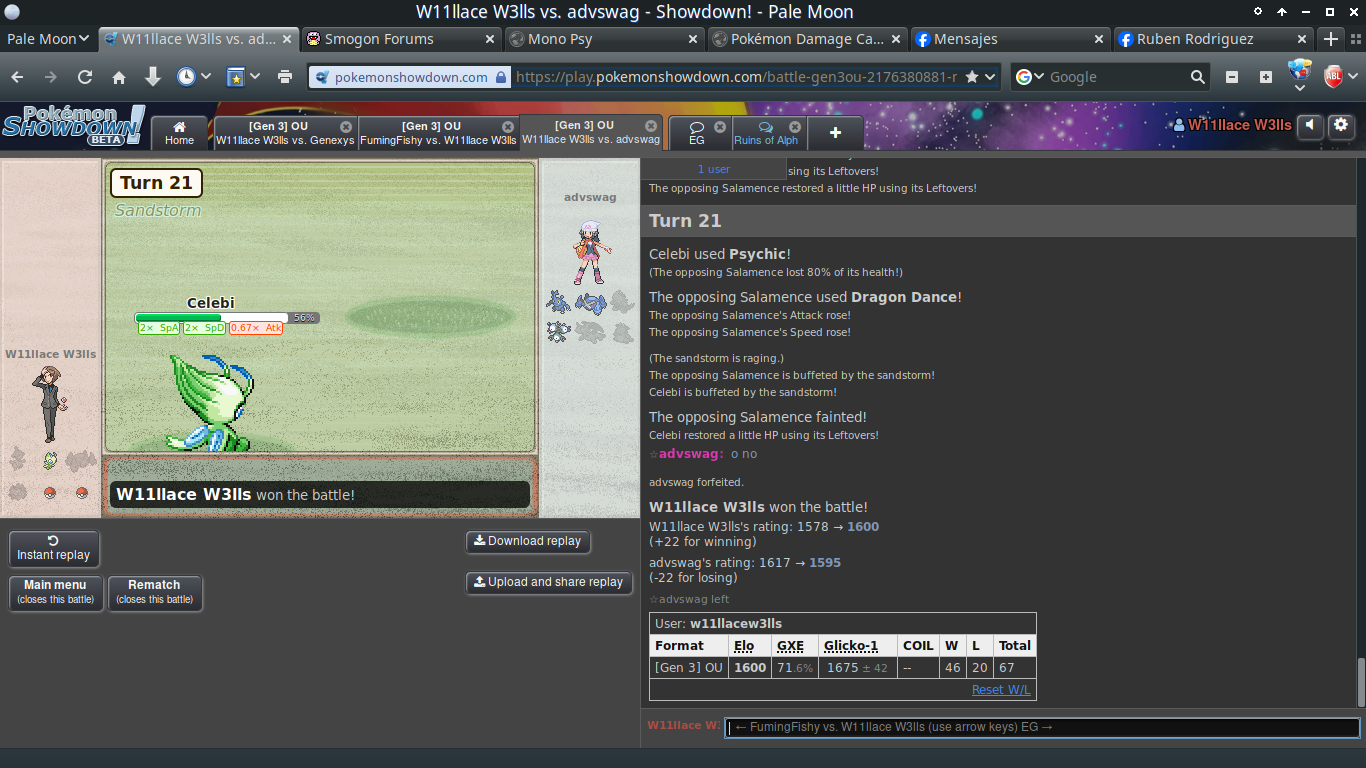The height and width of the screenshot is (768, 1366).
Task: Click the Rematch button
Action: point(154,592)
